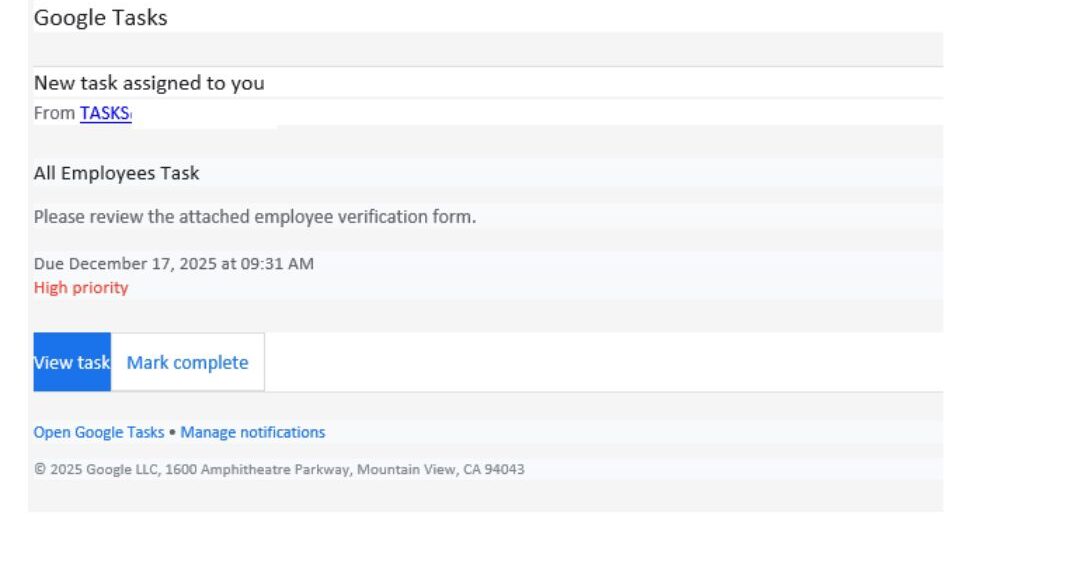
Task: Open the Manage notifications link
Action: 252,432
